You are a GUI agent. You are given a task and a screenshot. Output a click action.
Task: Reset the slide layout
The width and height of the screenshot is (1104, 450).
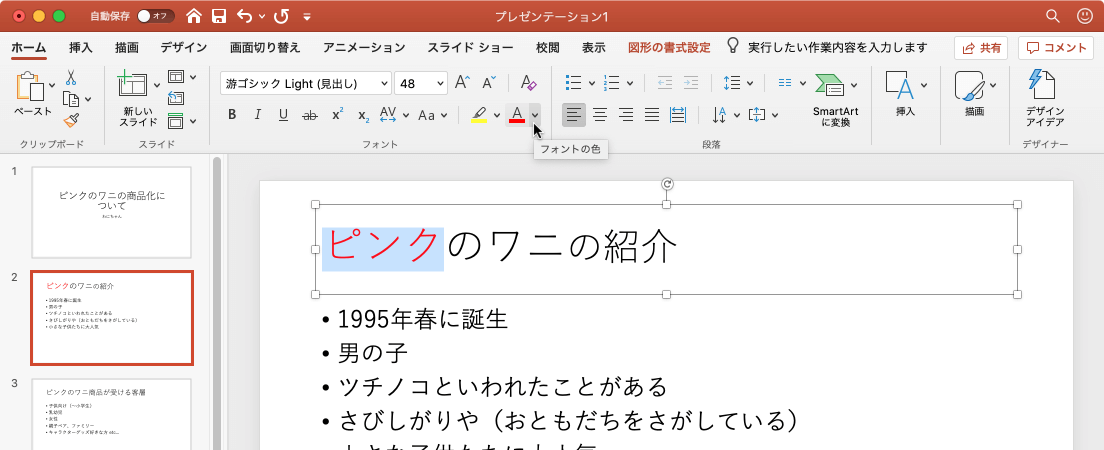176,99
